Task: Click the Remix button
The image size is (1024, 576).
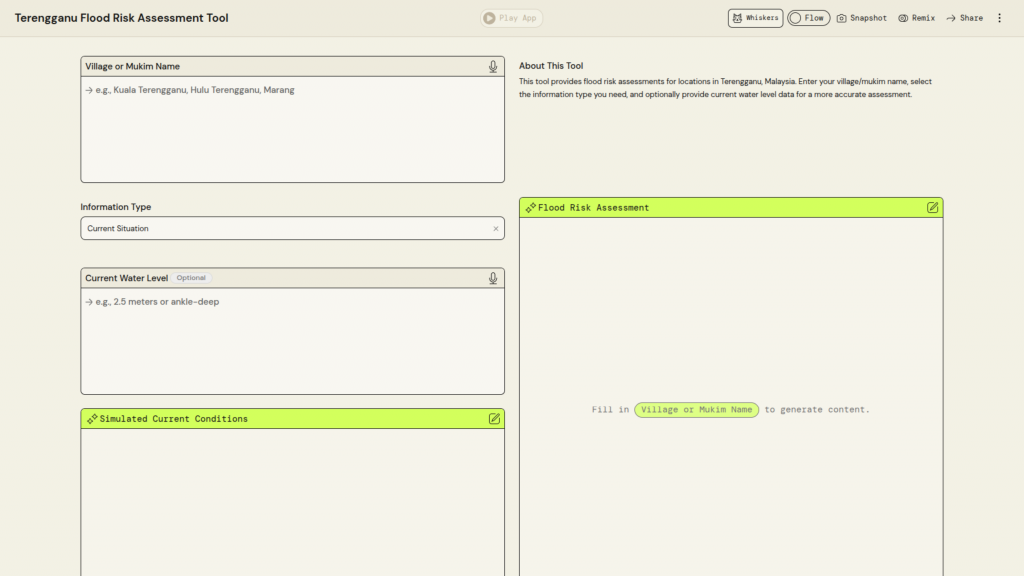Action: point(916,18)
